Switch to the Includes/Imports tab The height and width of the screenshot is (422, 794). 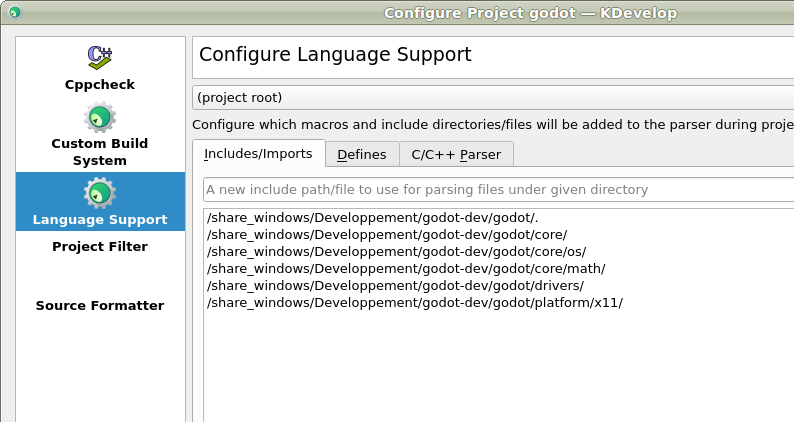(x=258, y=154)
